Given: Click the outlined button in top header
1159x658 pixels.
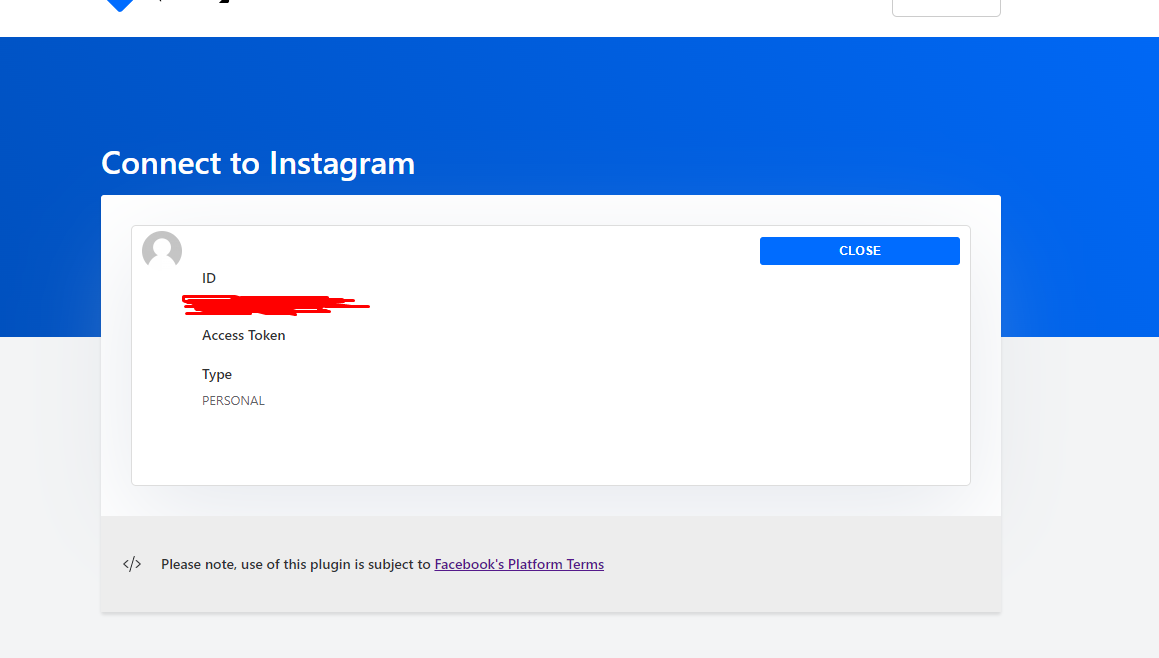Looking at the screenshot, I should pyautogui.click(x=946, y=7).
